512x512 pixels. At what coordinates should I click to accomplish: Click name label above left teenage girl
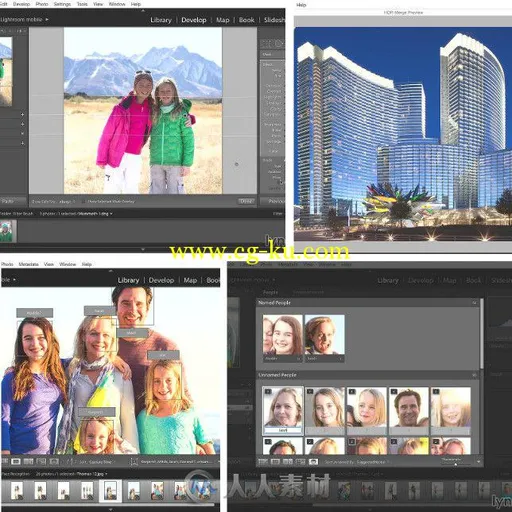tap(35, 313)
